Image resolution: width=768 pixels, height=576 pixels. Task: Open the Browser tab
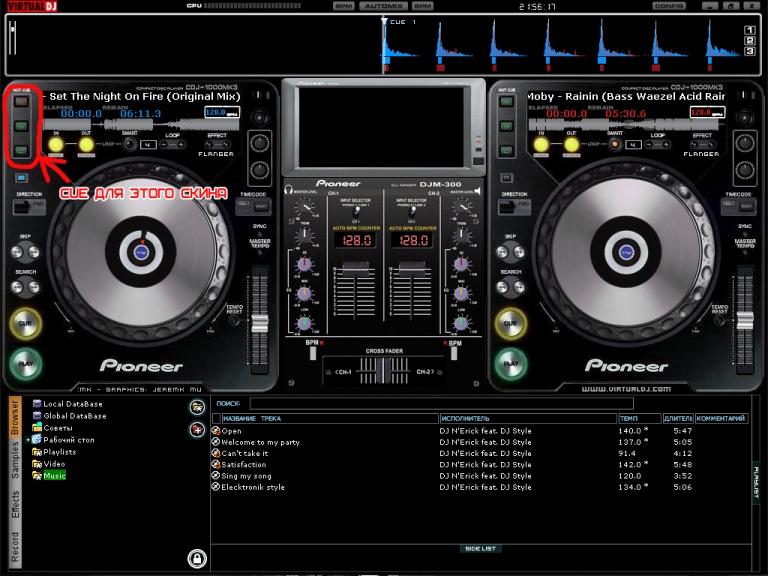[x=15, y=417]
